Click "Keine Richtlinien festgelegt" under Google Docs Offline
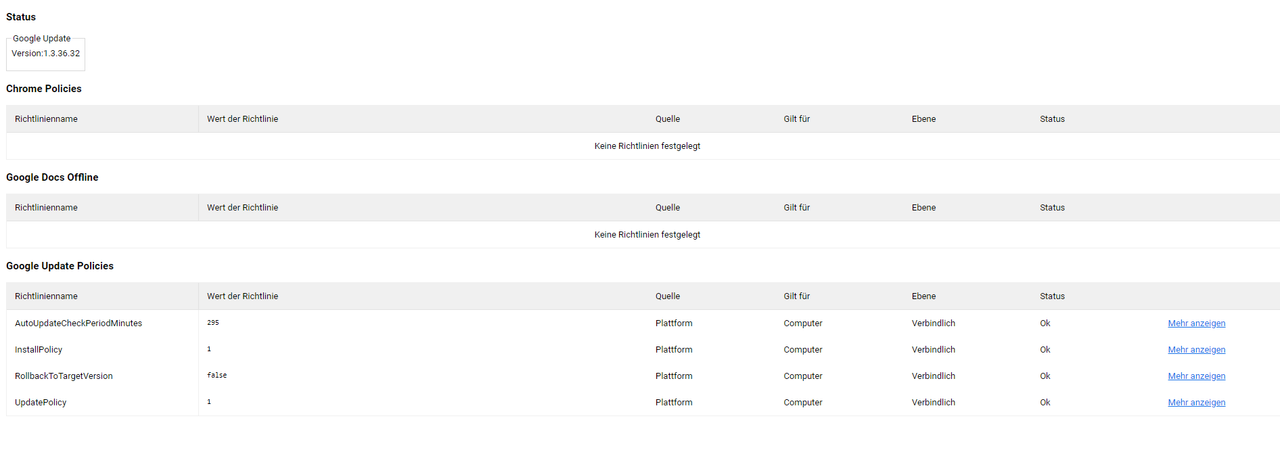 tap(647, 234)
